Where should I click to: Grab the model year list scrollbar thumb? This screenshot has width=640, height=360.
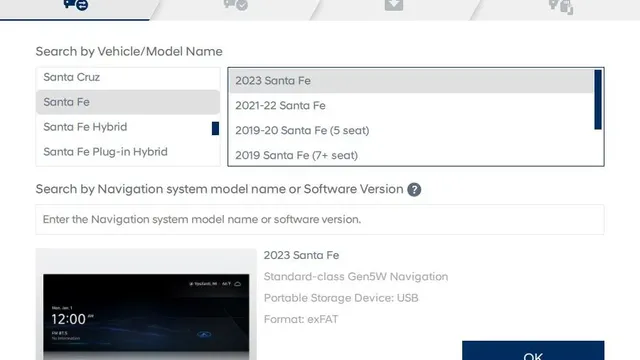(x=598, y=100)
